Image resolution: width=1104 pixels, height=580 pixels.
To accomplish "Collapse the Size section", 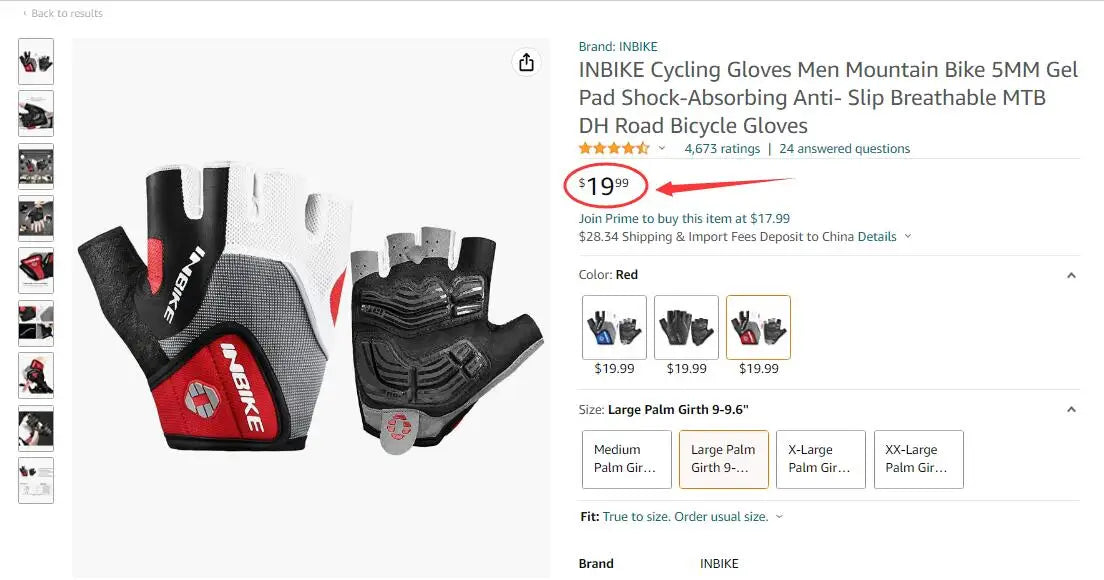I will click(1071, 409).
